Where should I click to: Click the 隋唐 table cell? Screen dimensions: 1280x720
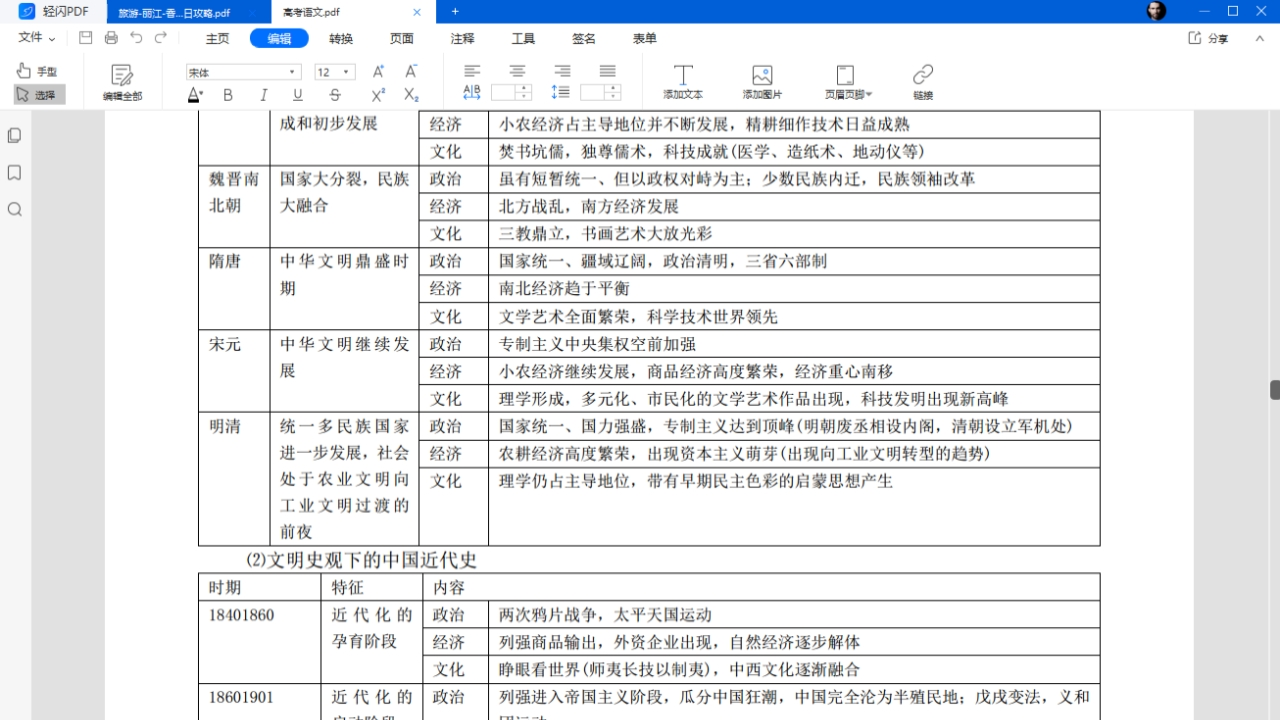[x=234, y=289]
